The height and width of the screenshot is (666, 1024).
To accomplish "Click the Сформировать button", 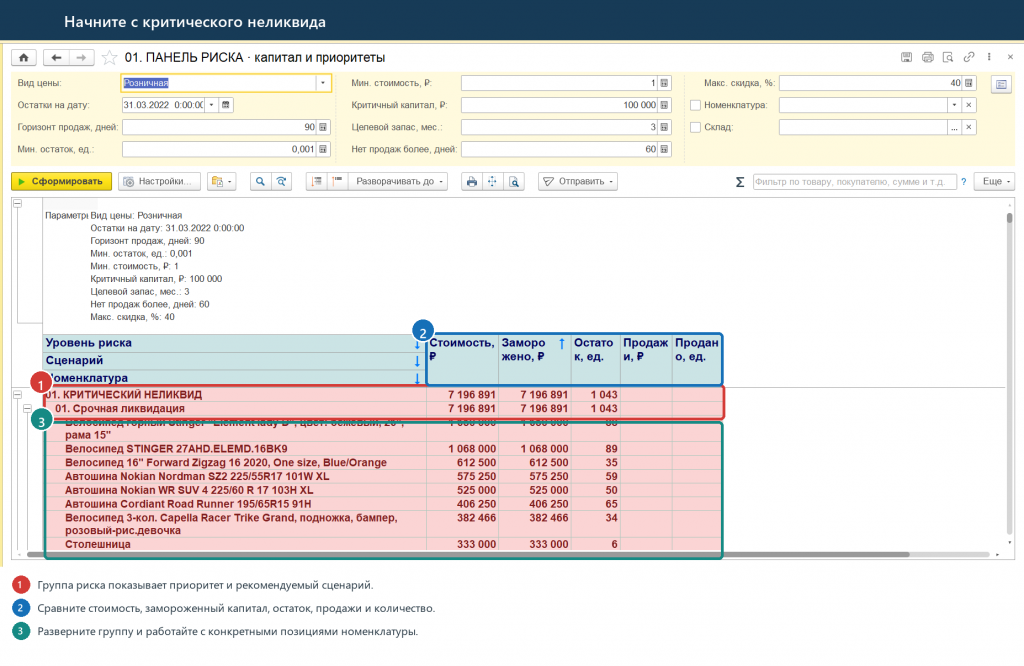I will click(x=61, y=182).
